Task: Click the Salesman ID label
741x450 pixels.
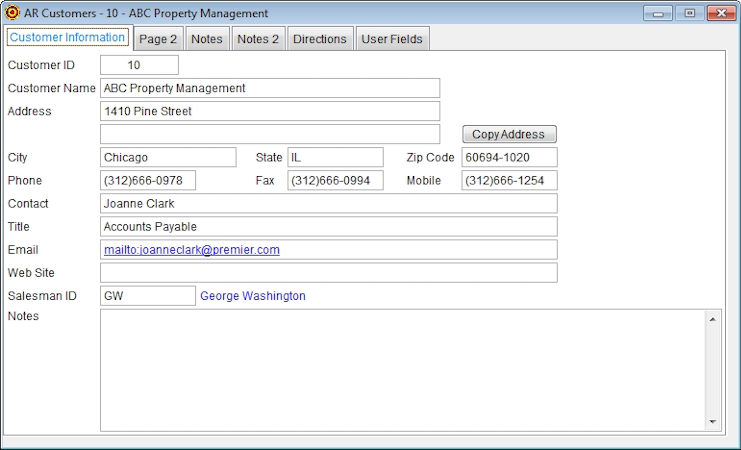Action: pyautogui.click(x=42, y=296)
